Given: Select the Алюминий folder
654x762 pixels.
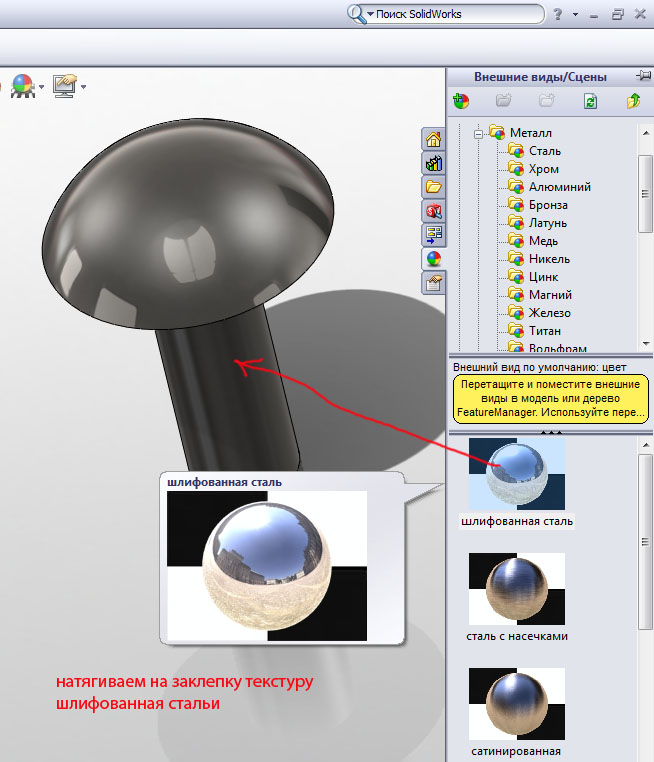Looking at the screenshot, I should (x=559, y=187).
